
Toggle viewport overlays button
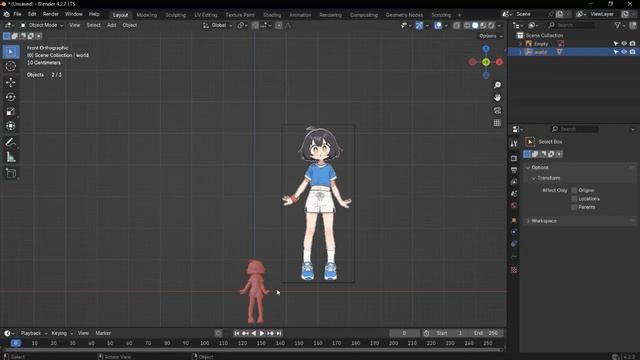click(438, 25)
